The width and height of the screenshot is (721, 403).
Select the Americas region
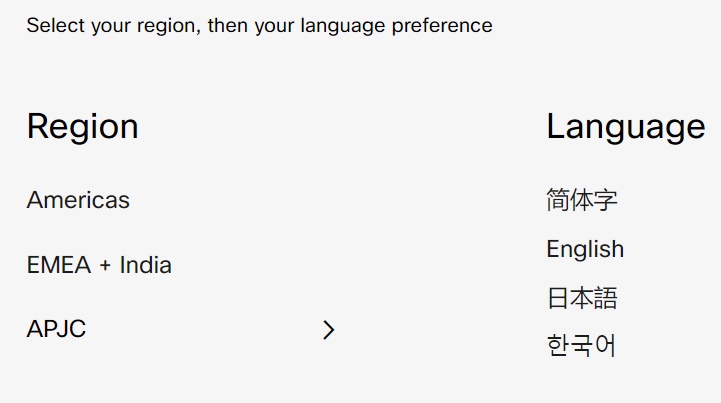coord(78,200)
